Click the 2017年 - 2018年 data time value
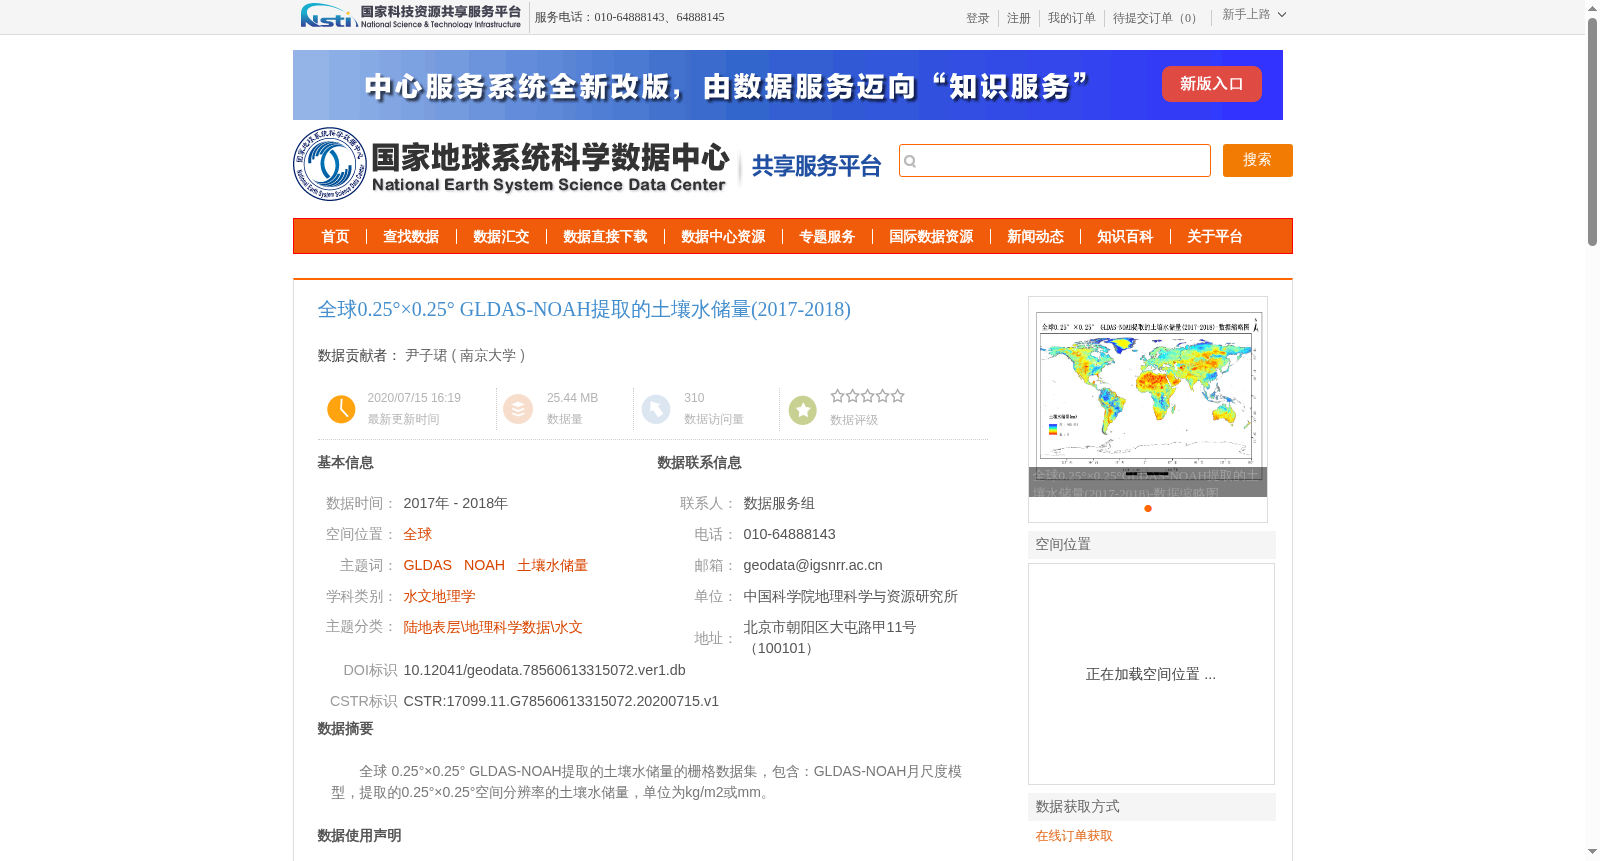1600x861 pixels. 456,503
